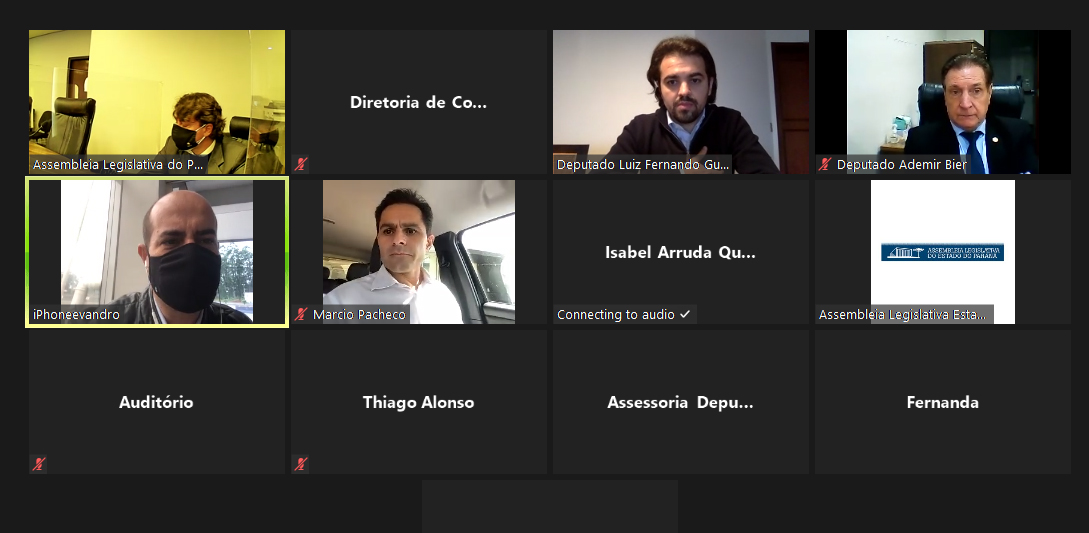Click the Fernanda participant tile
Screen dimensions: 1089x533
coord(942,402)
